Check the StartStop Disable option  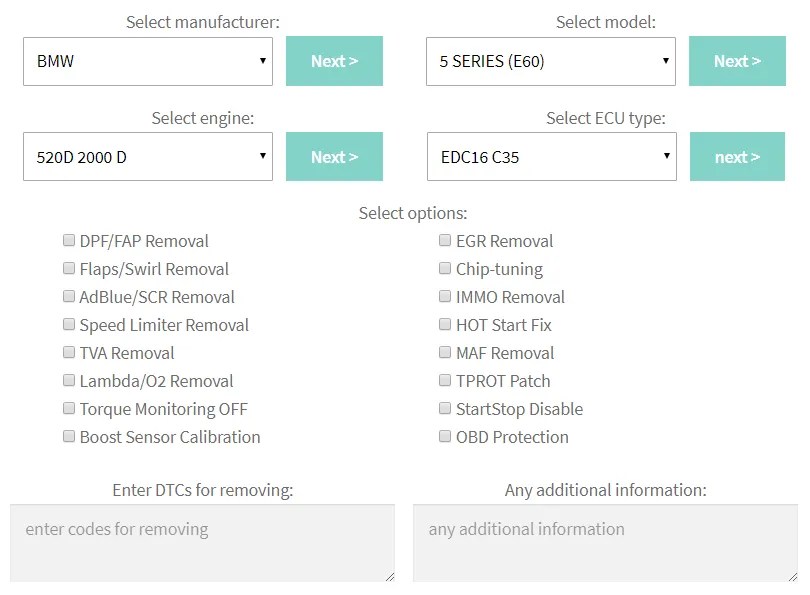click(445, 408)
